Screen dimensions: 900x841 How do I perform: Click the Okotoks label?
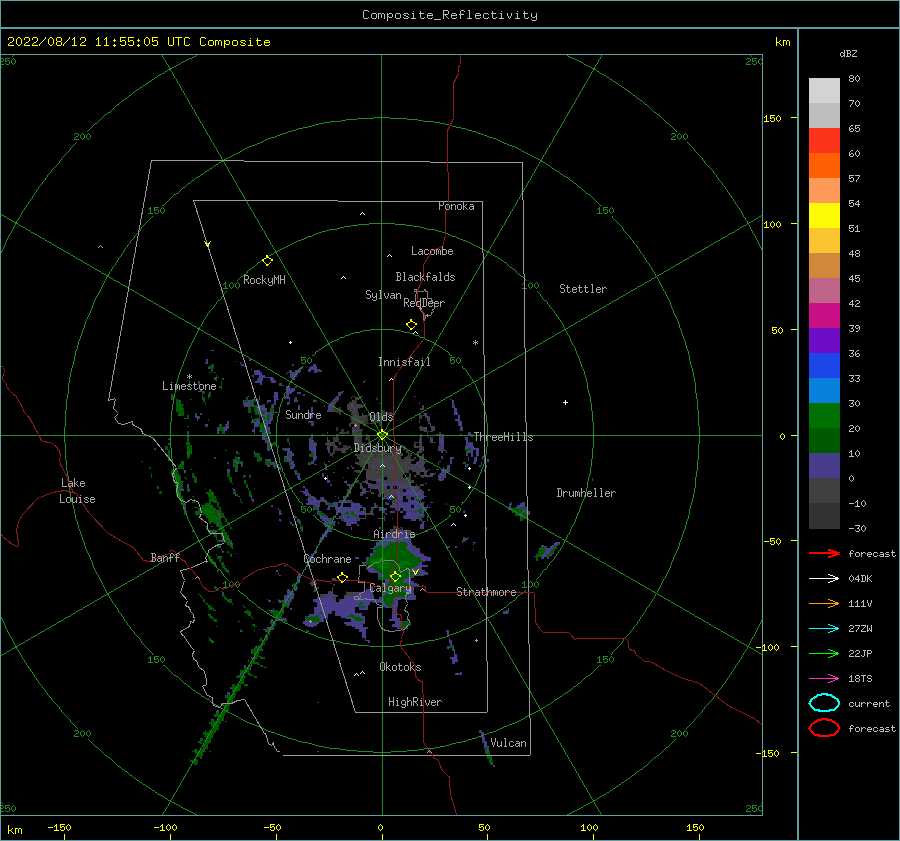pos(400,667)
